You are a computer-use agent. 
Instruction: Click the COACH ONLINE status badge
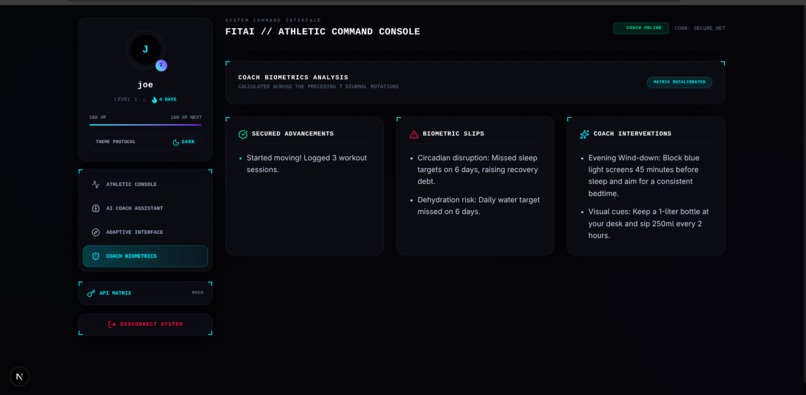pos(640,28)
